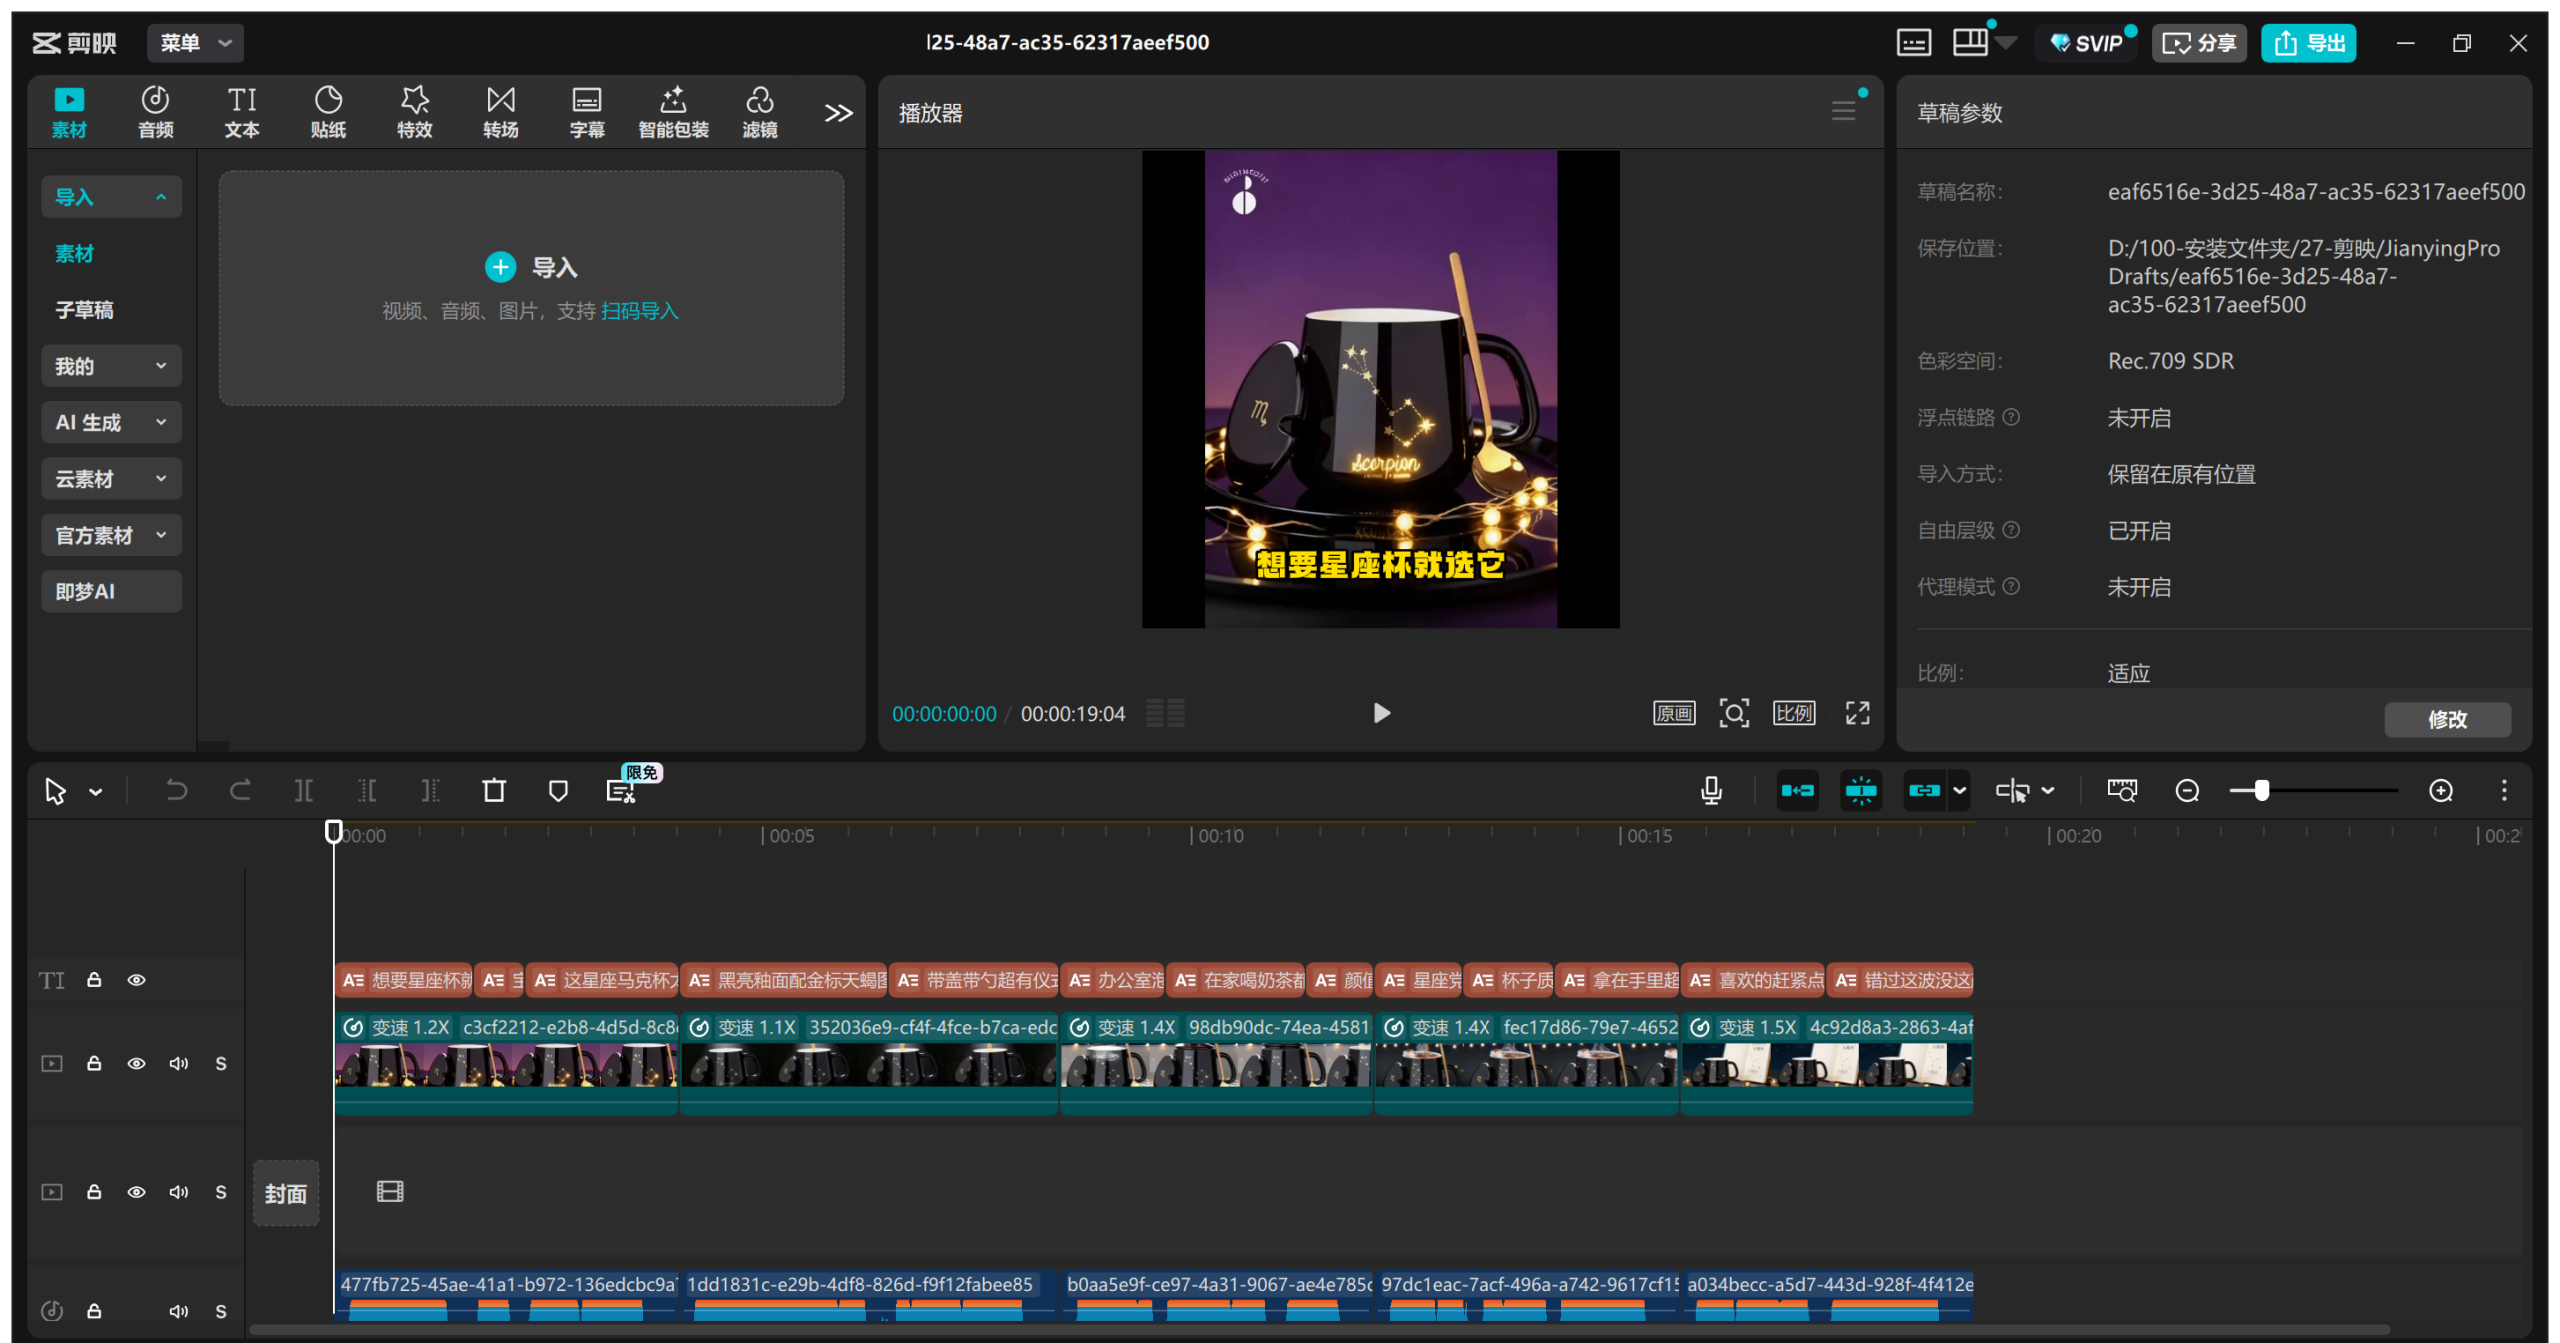The height and width of the screenshot is (1343, 2560).
Task: Click the split clip tool icon
Action: point(304,791)
